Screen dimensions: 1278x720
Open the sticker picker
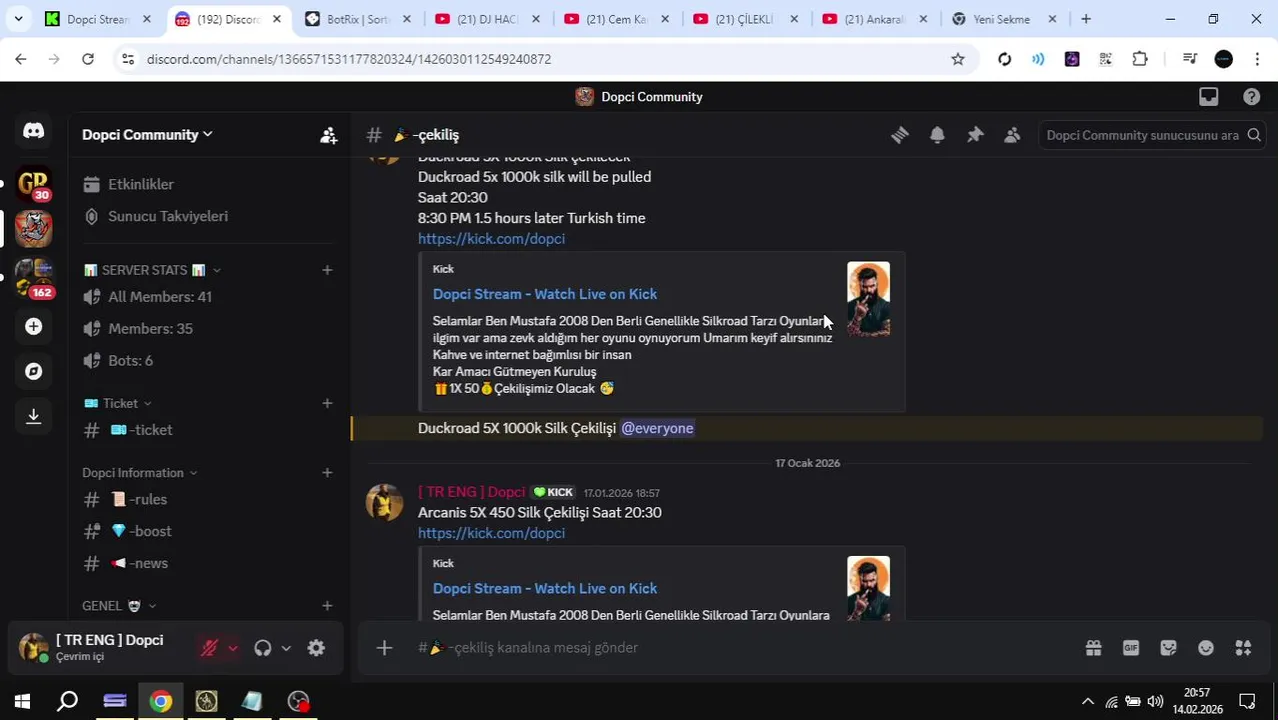point(1168,648)
